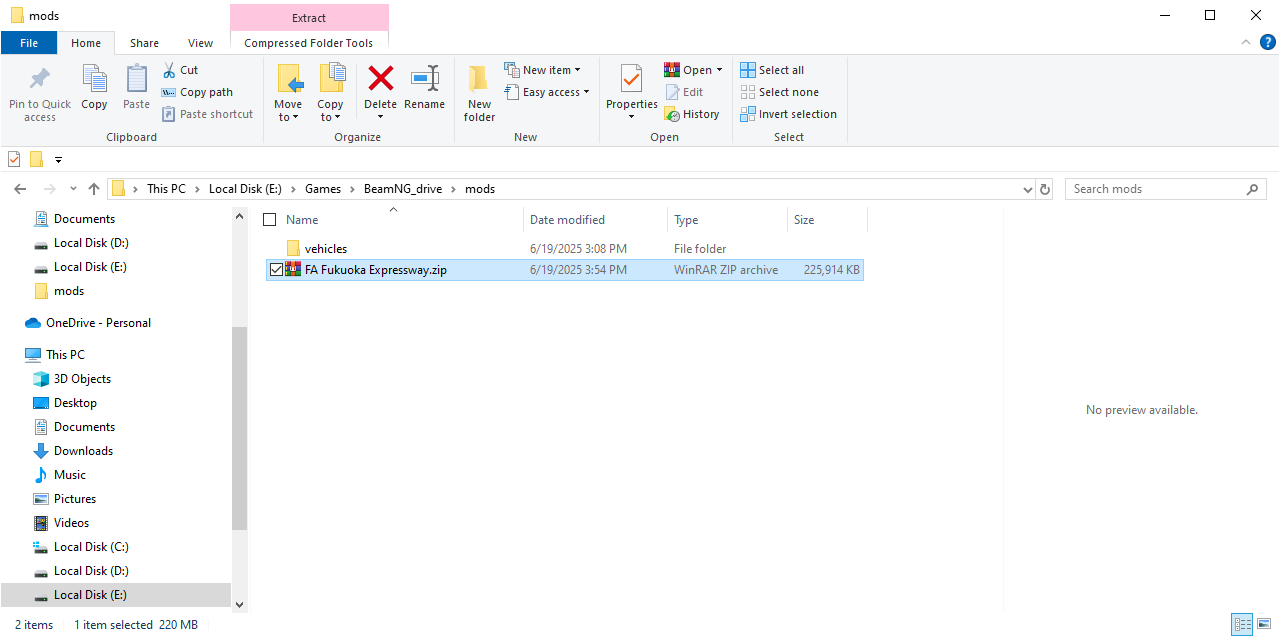
Task: Click Copy path in ribbon
Action: coord(197,92)
